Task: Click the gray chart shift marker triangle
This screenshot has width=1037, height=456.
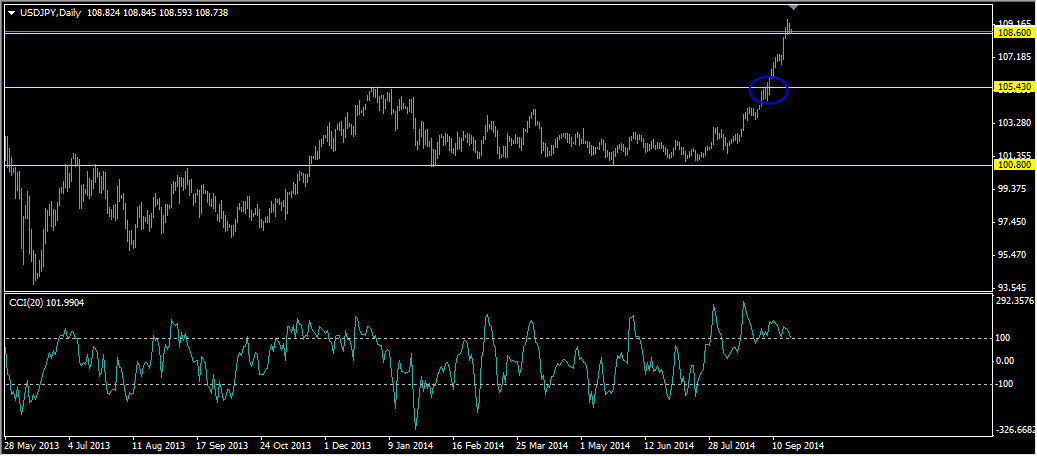Action: pyautogui.click(x=795, y=7)
